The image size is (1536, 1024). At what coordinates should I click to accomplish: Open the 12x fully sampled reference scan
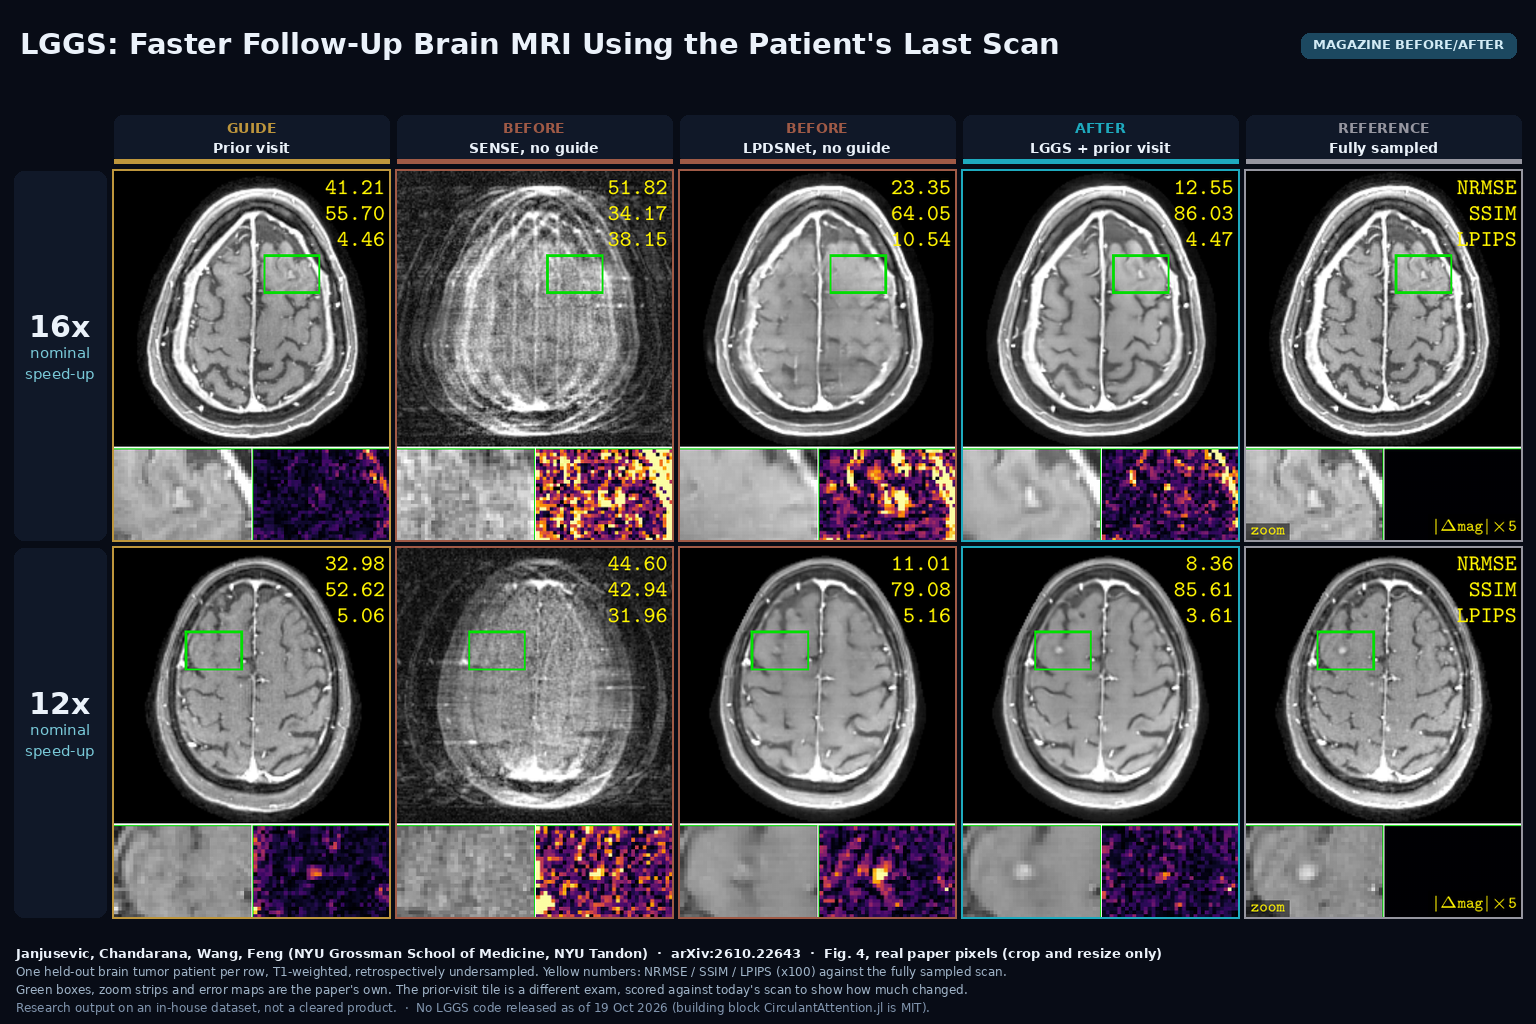(x=1384, y=686)
